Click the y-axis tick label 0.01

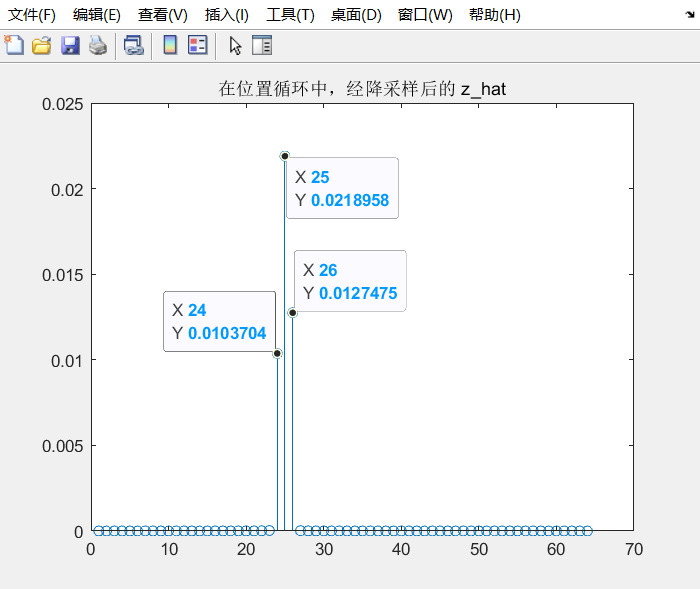coord(67,361)
